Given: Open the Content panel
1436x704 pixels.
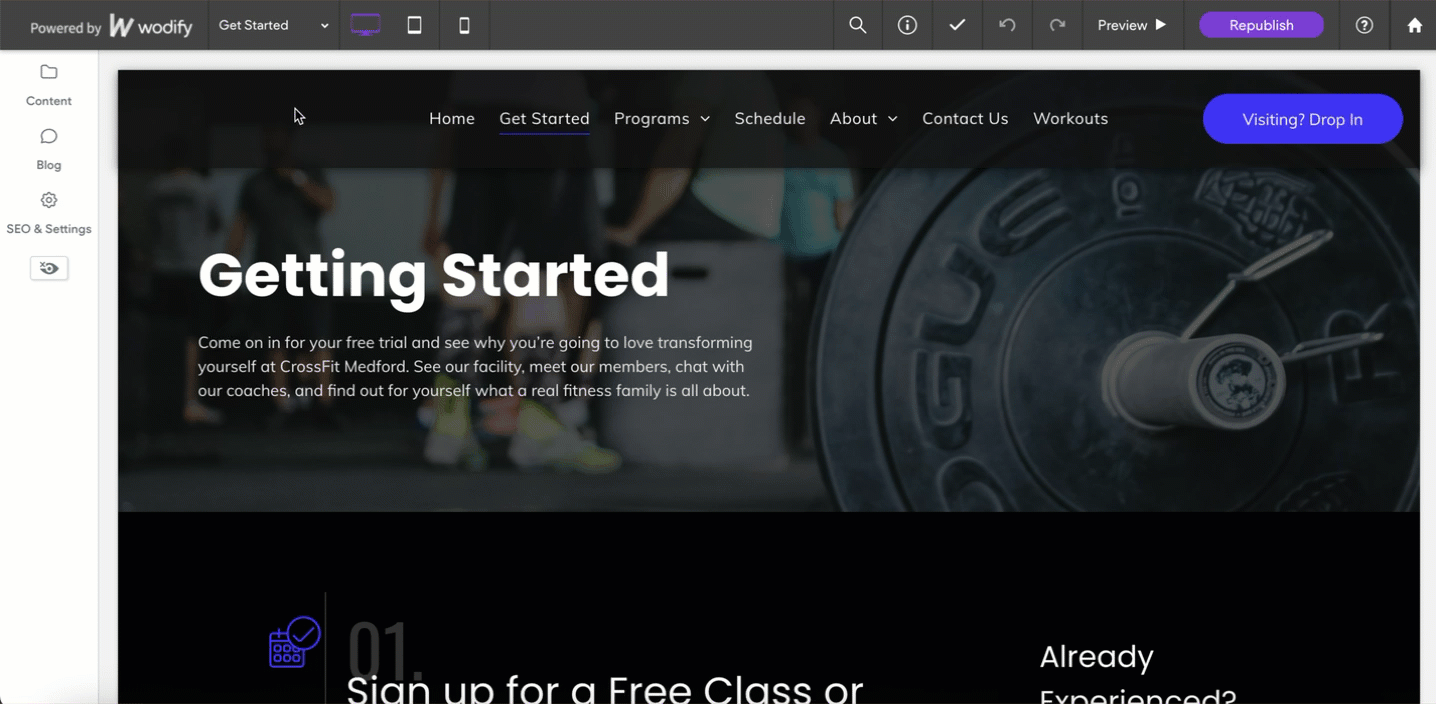Looking at the screenshot, I should (49, 85).
